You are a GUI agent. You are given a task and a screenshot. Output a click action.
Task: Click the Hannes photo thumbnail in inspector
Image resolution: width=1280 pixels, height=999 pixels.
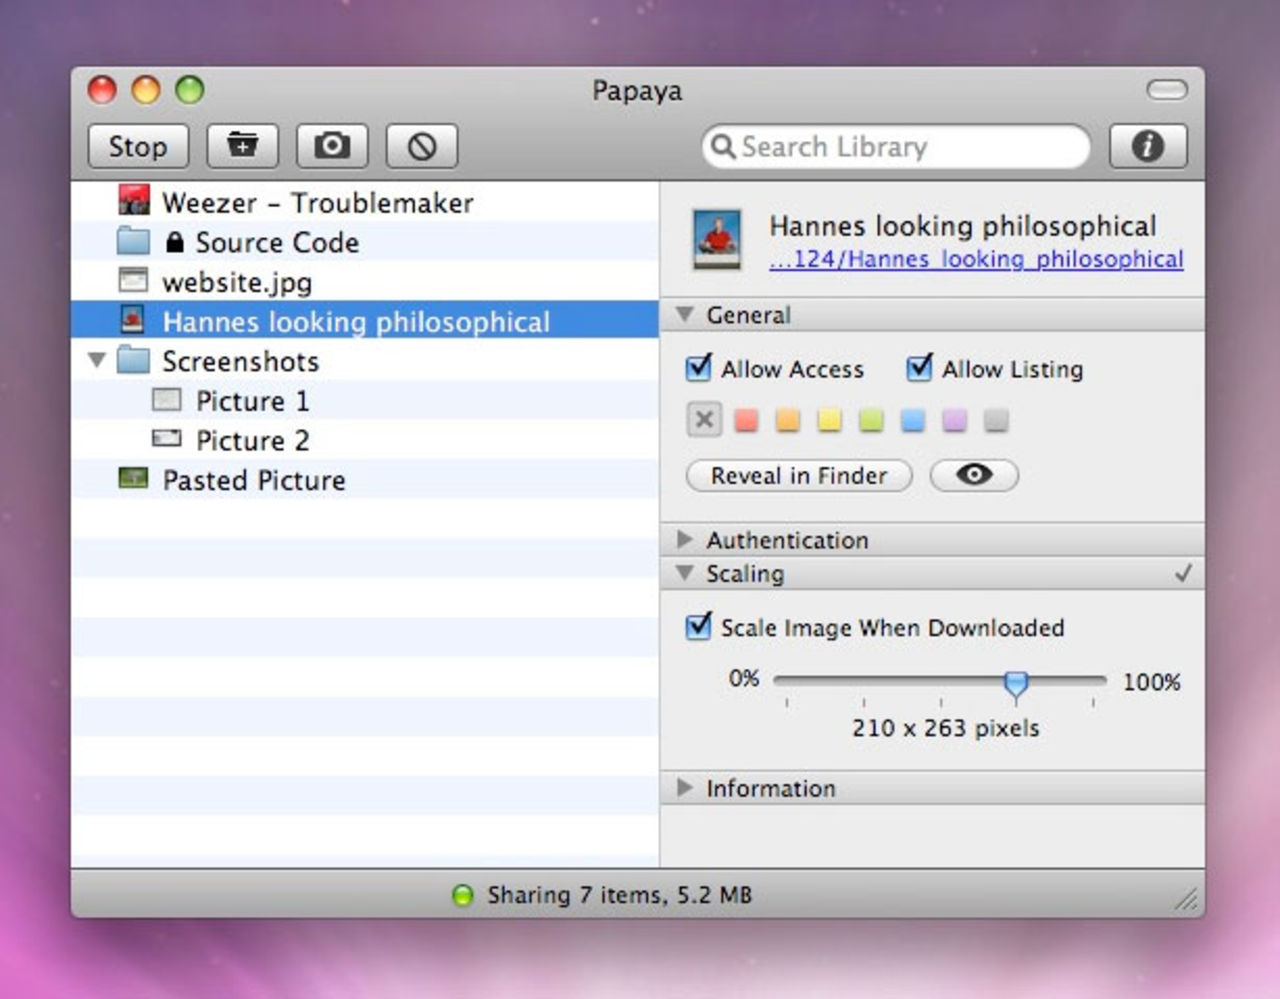click(x=717, y=239)
